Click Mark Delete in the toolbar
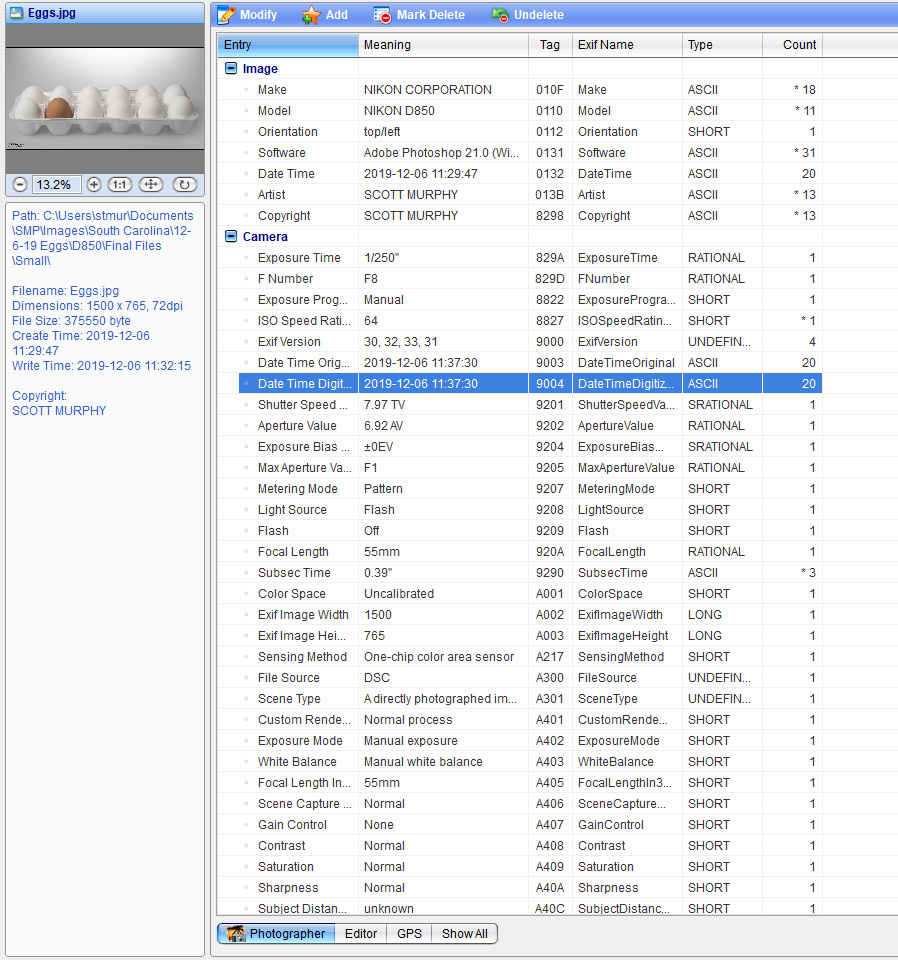Screen dimensions: 898x960 tap(419, 15)
